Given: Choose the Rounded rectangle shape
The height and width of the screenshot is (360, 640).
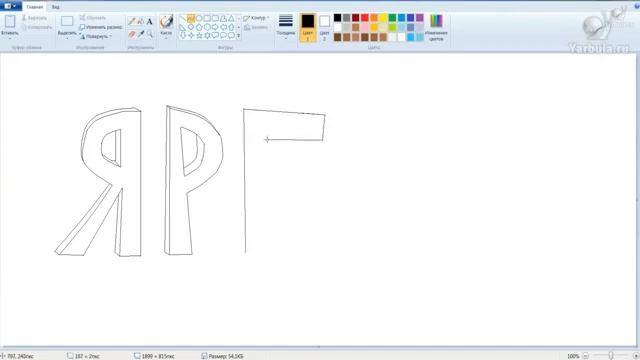Looking at the screenshot, I should coord(215,18).
